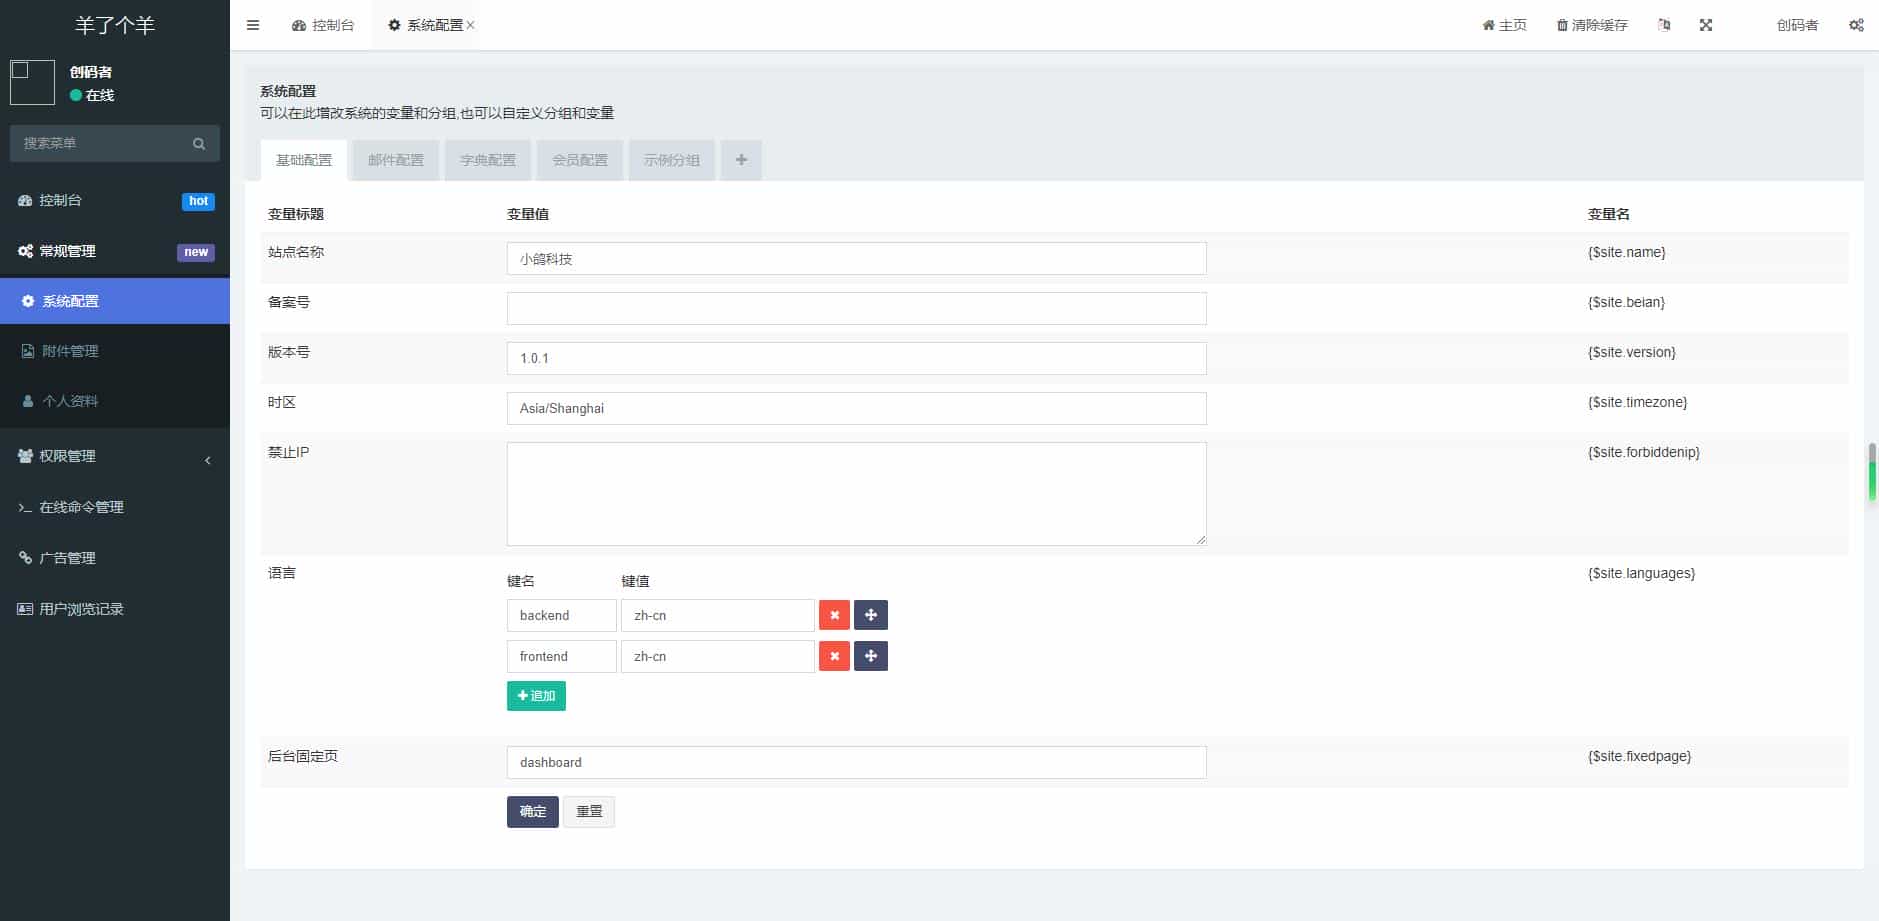Click the frontend language value field

coord(718,656)
